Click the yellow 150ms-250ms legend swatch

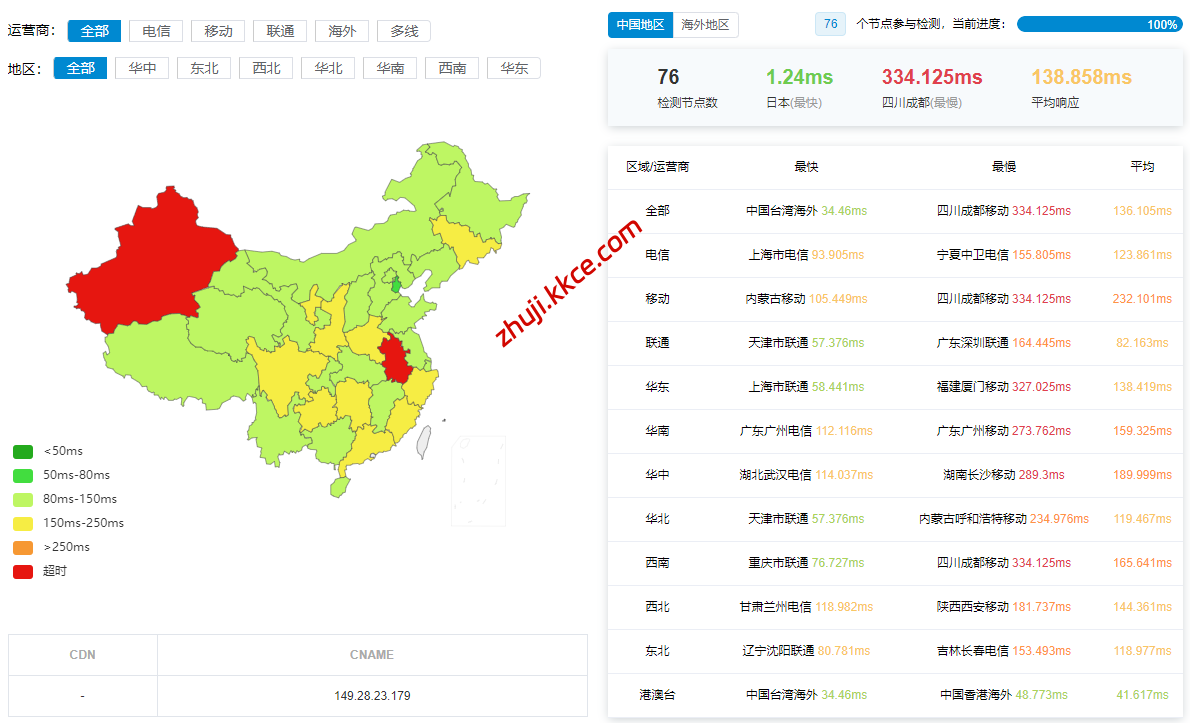(x=23, y=523)
